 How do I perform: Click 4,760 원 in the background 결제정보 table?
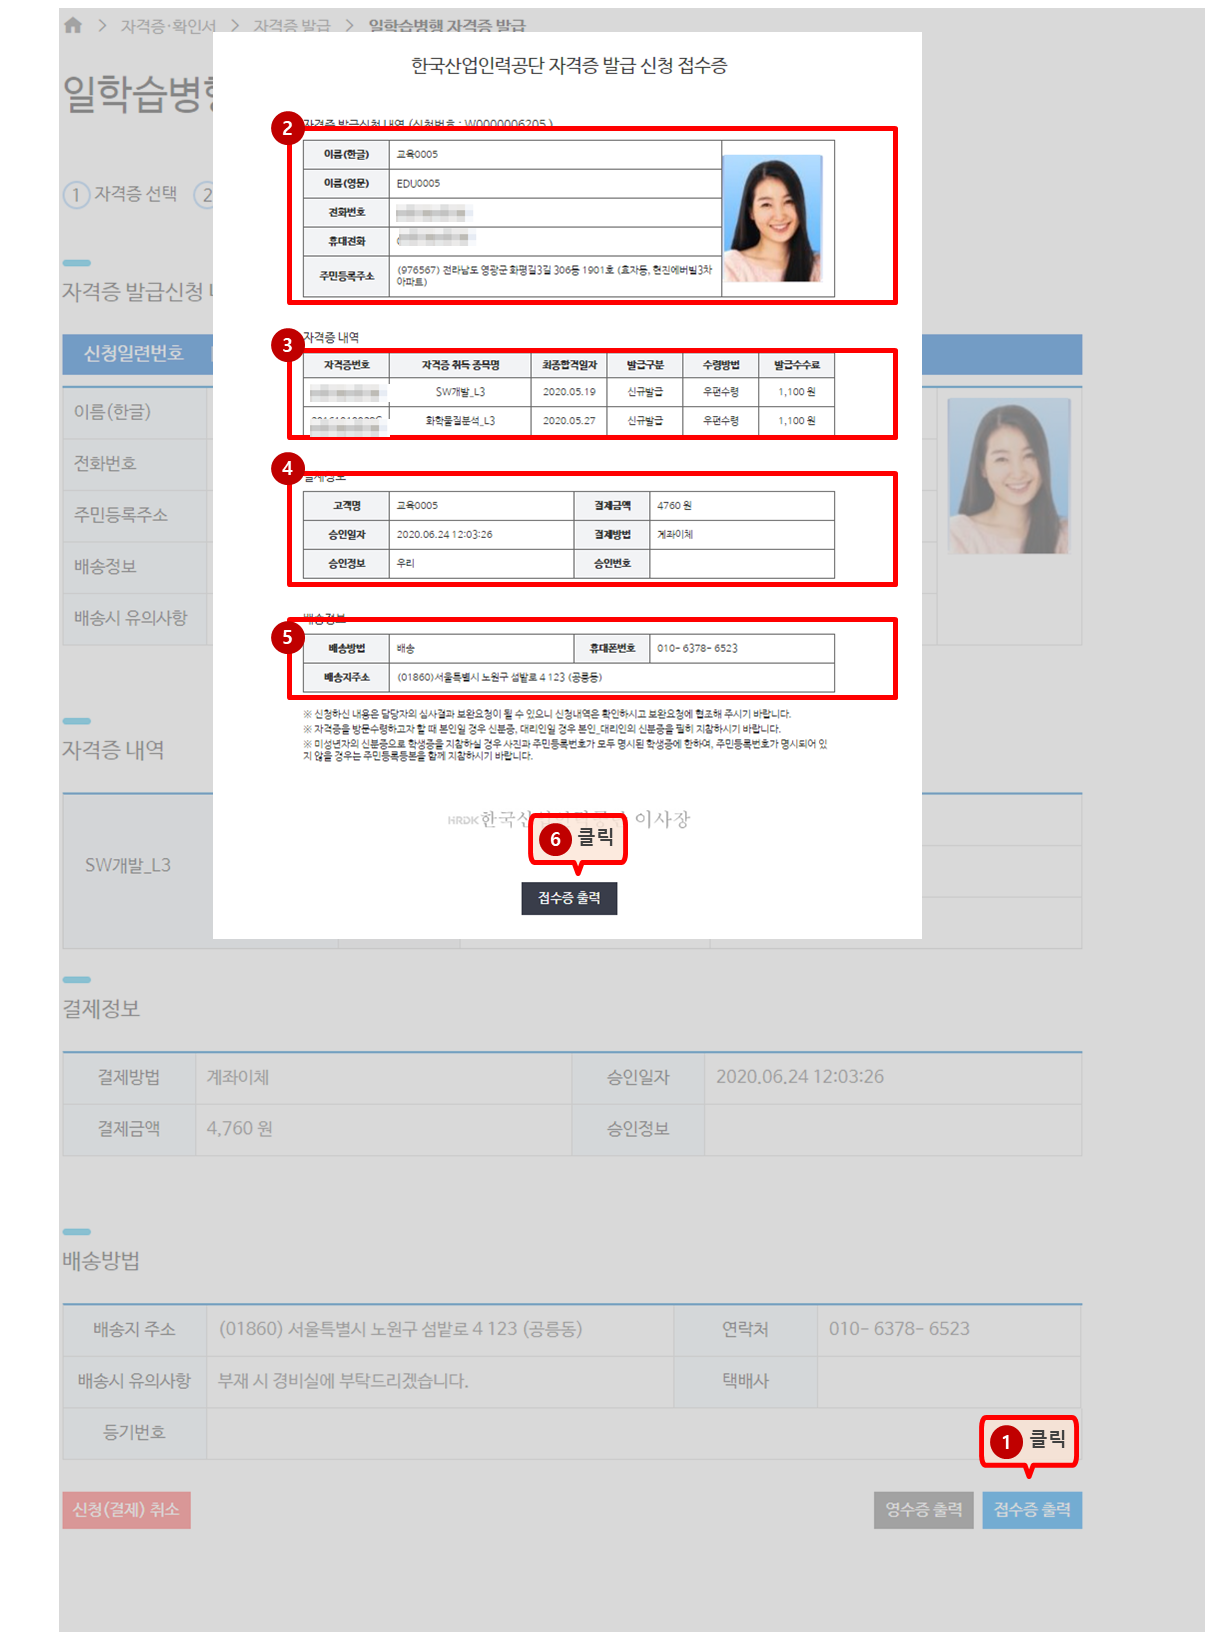(240, 1128)
